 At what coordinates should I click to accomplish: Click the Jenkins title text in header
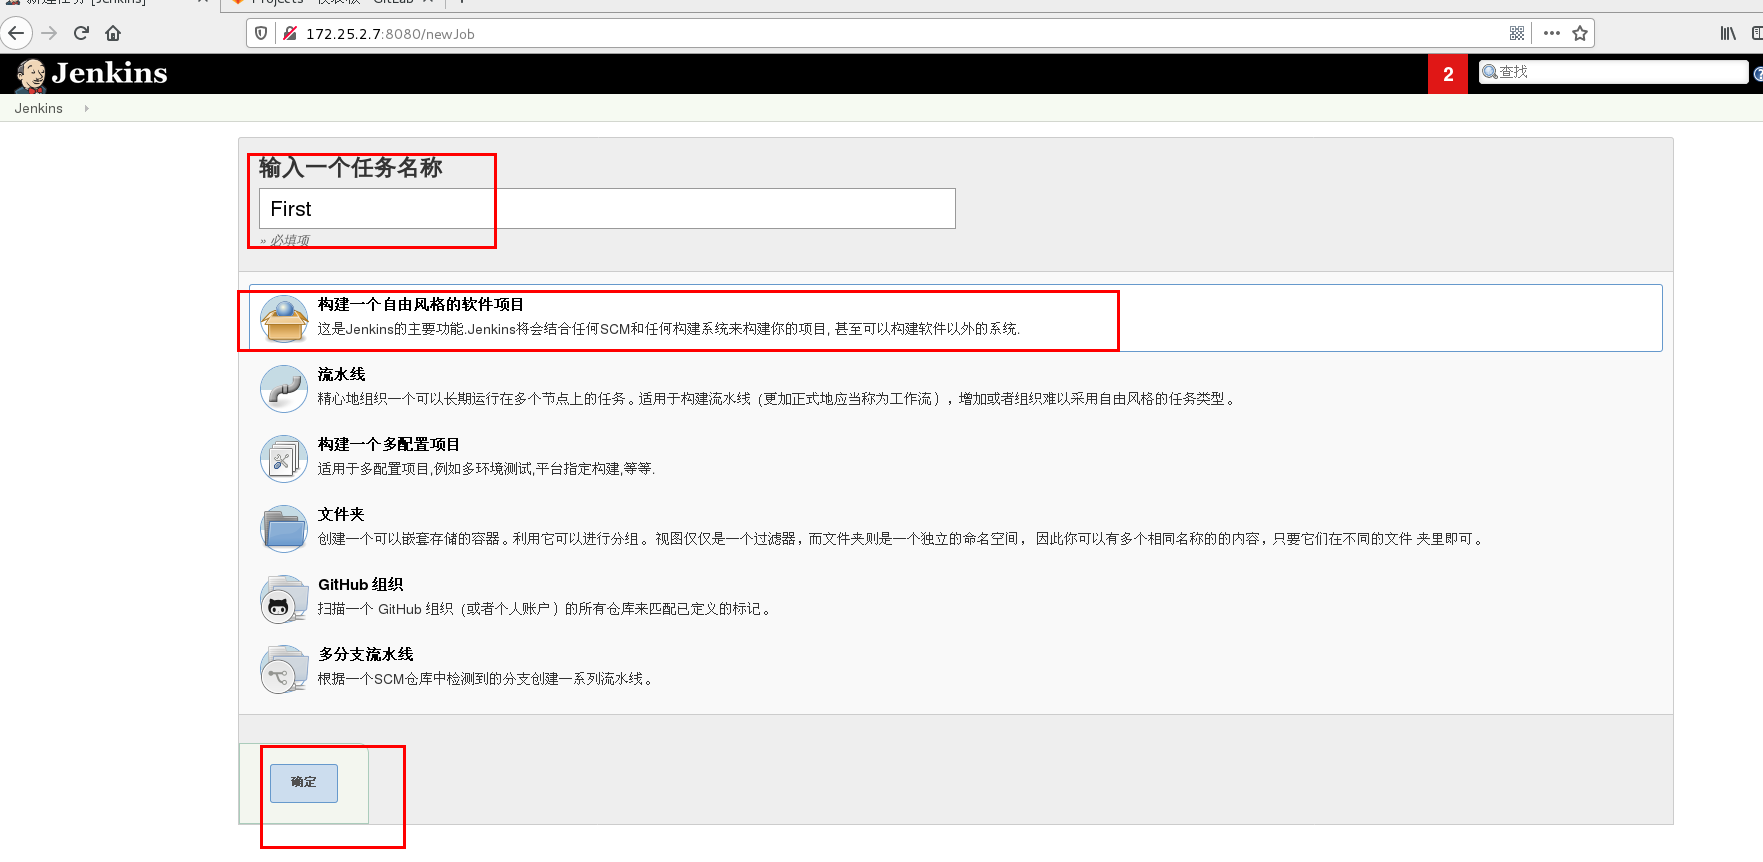tap(110, 73)
